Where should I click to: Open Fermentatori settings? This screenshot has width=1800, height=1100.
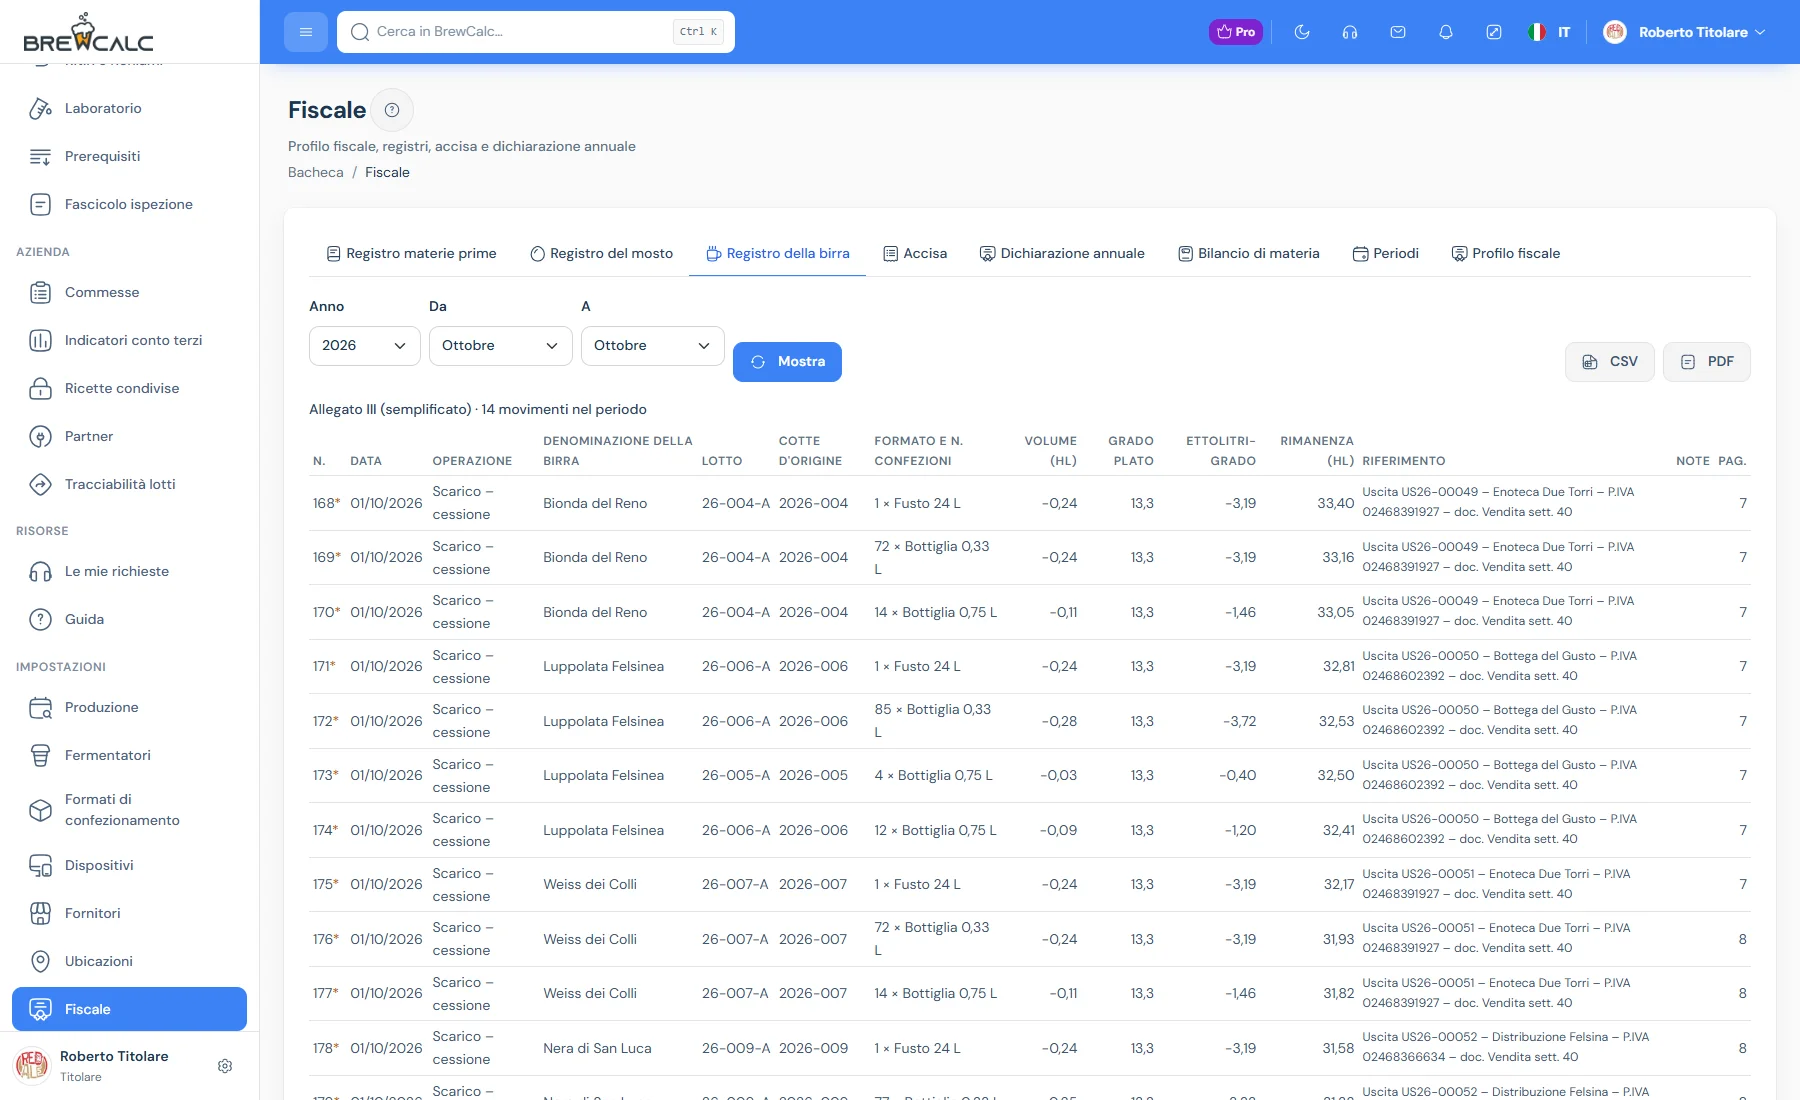129,755
